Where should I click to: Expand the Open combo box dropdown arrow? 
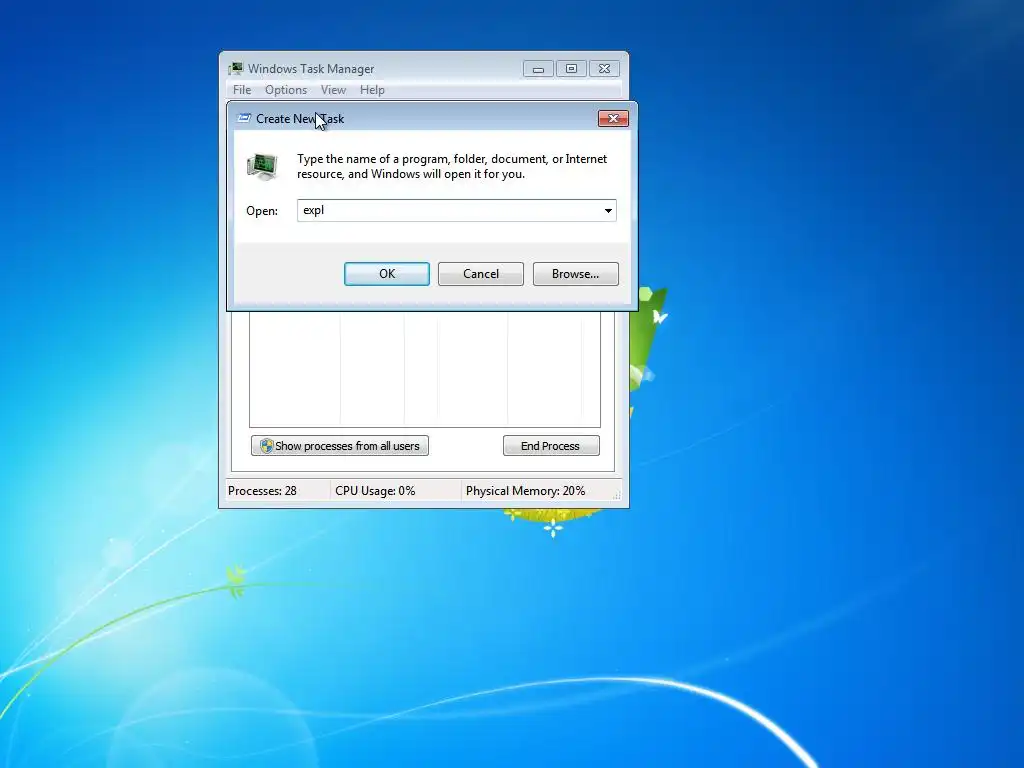click(608, 210)
